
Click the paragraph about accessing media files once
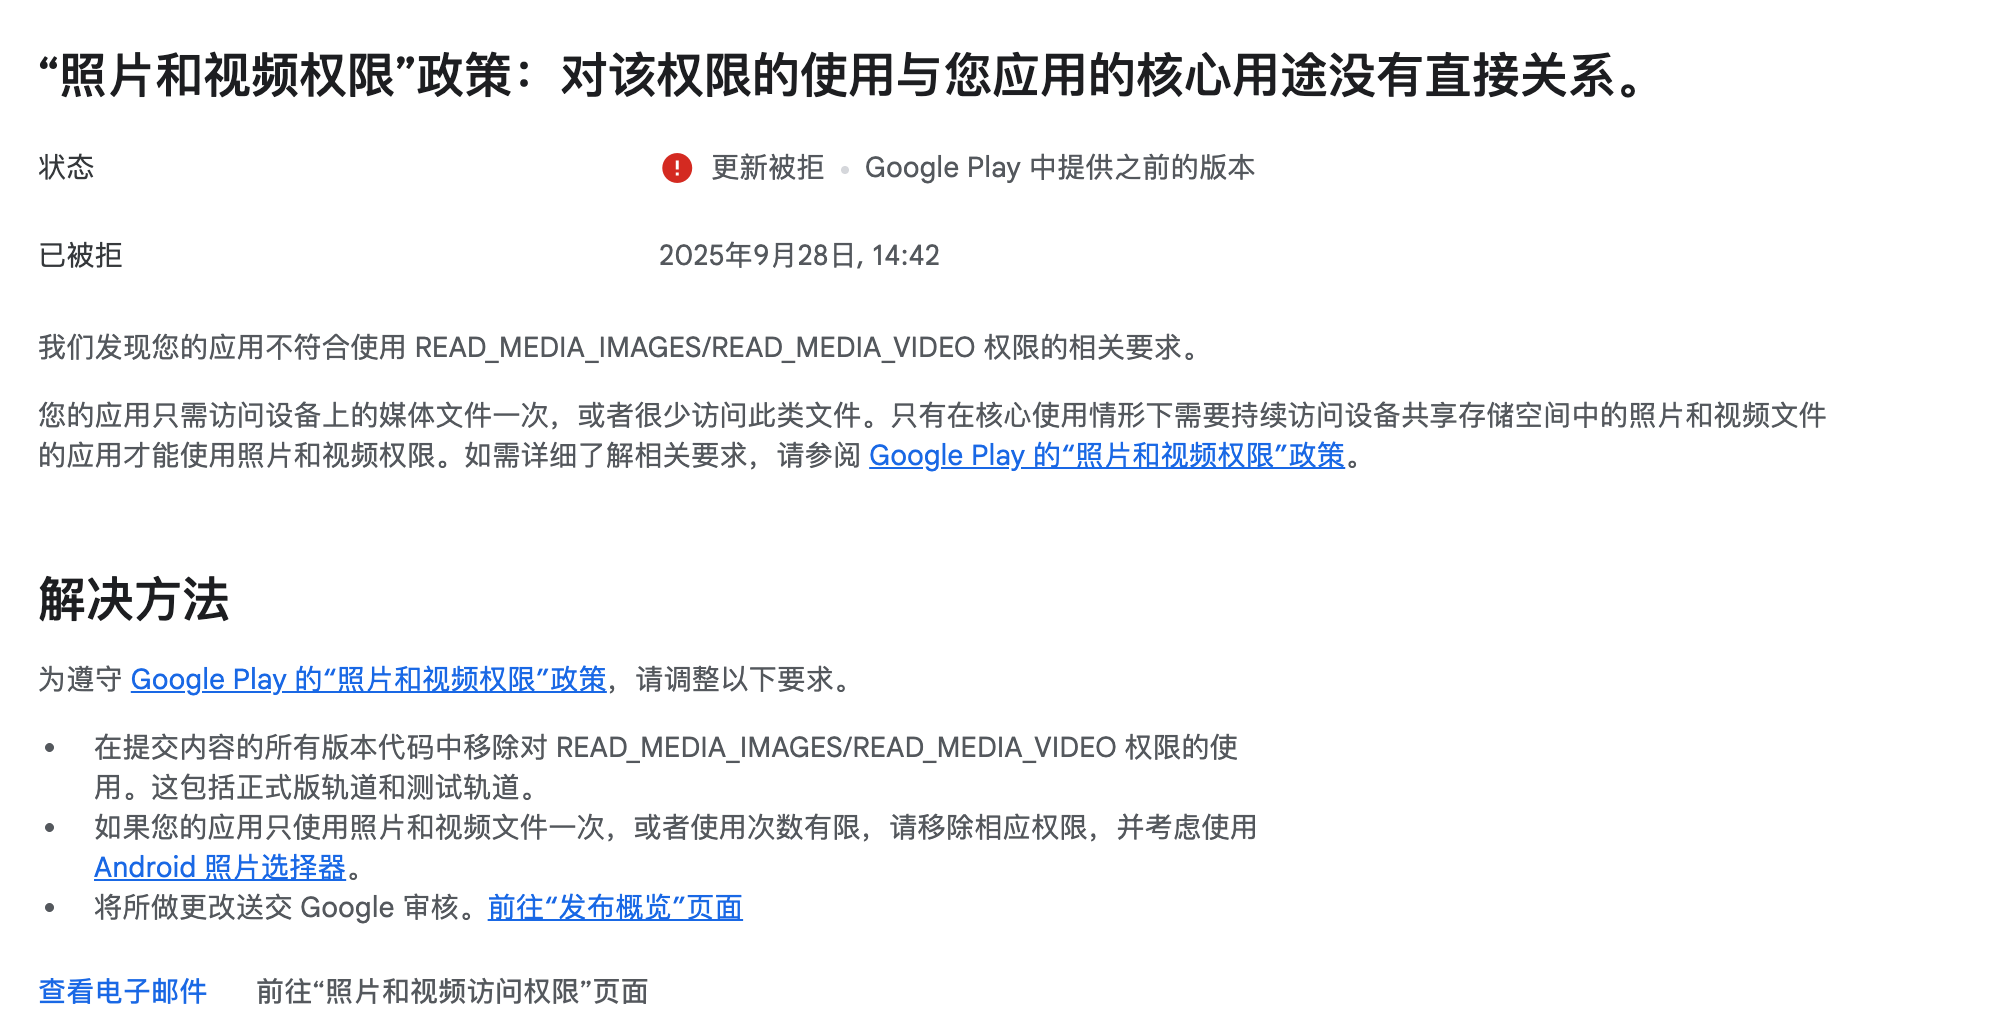[x=932, y=435]
